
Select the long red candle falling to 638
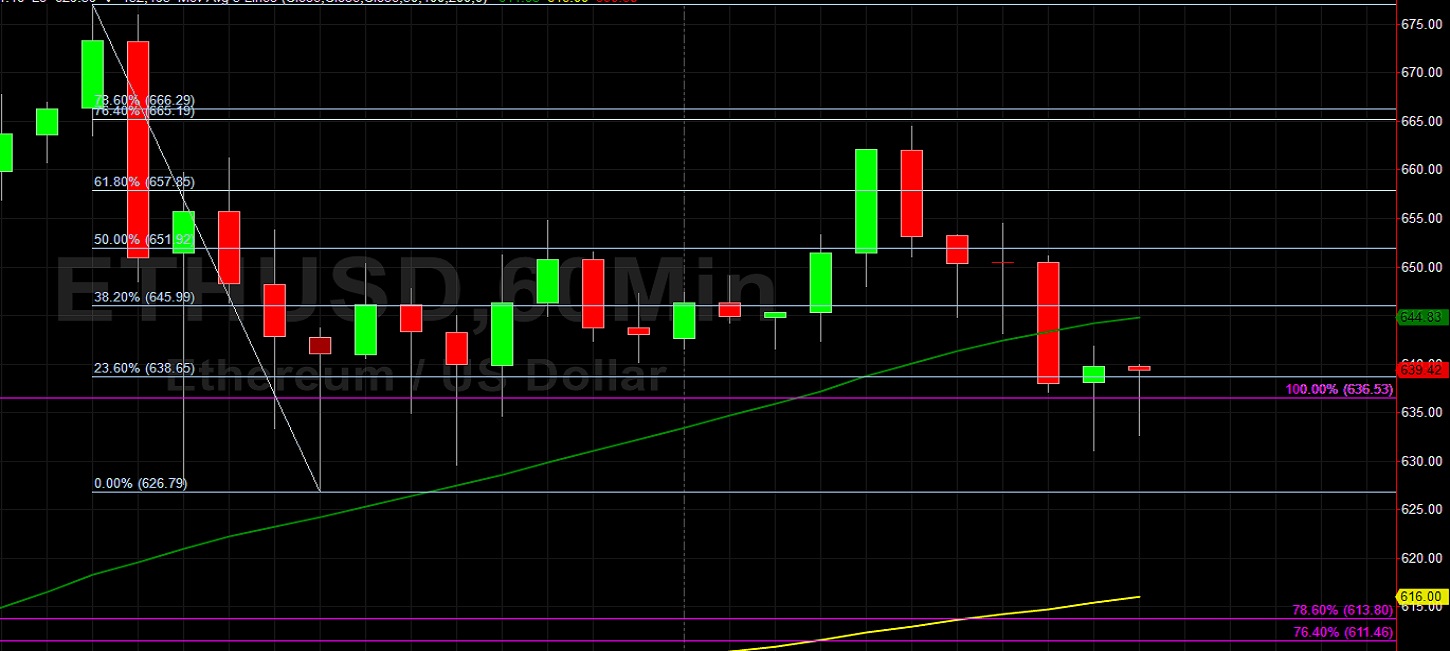pos(1048,323)
